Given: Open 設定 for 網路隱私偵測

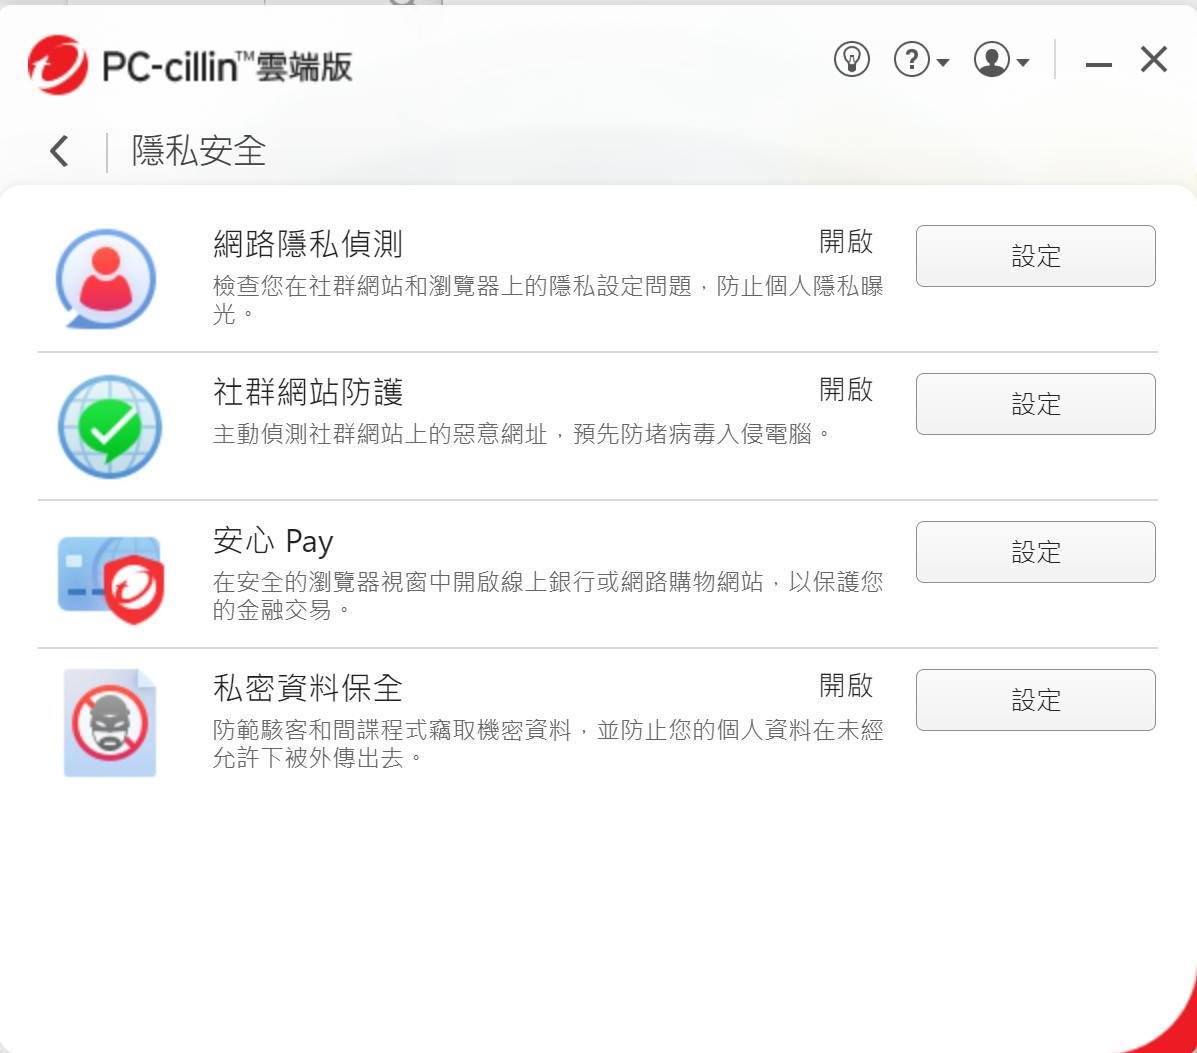Looking at the screenshot, I should tap(1035, 256).
